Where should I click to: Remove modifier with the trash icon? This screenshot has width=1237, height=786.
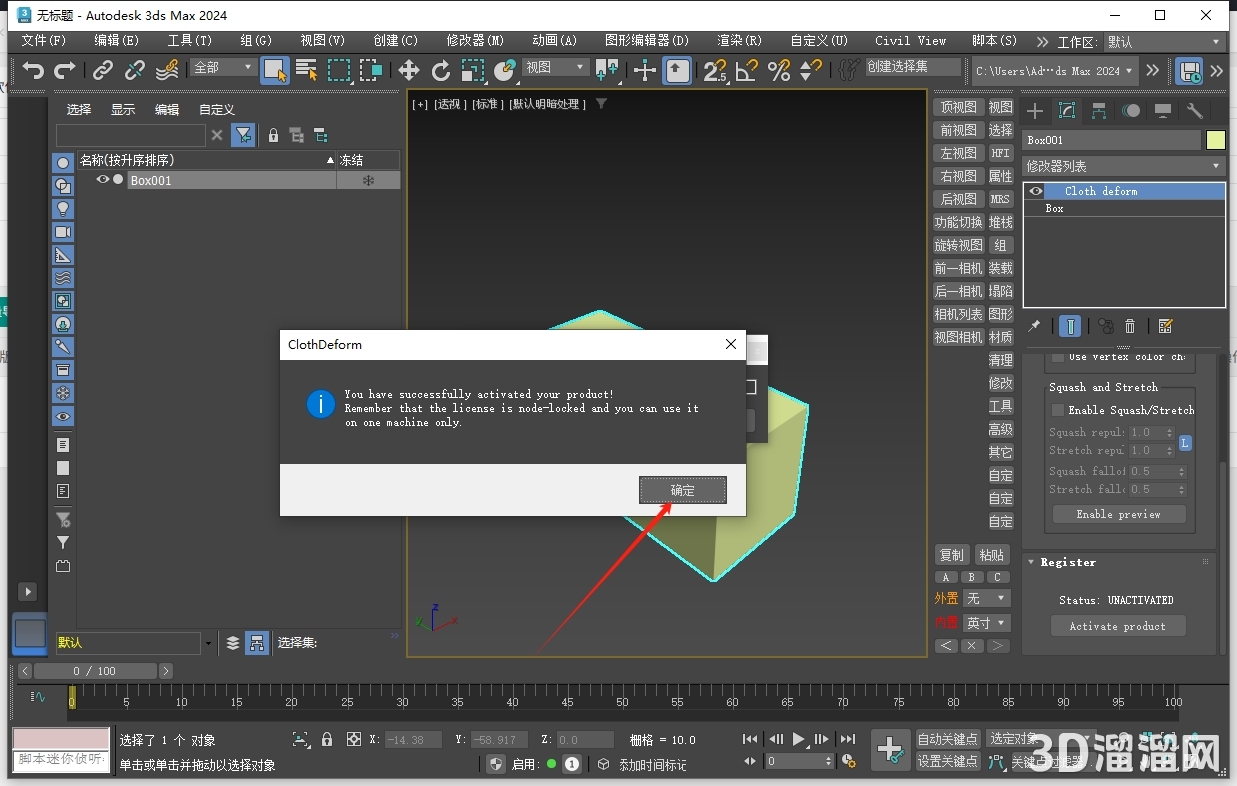(1130, 326)
